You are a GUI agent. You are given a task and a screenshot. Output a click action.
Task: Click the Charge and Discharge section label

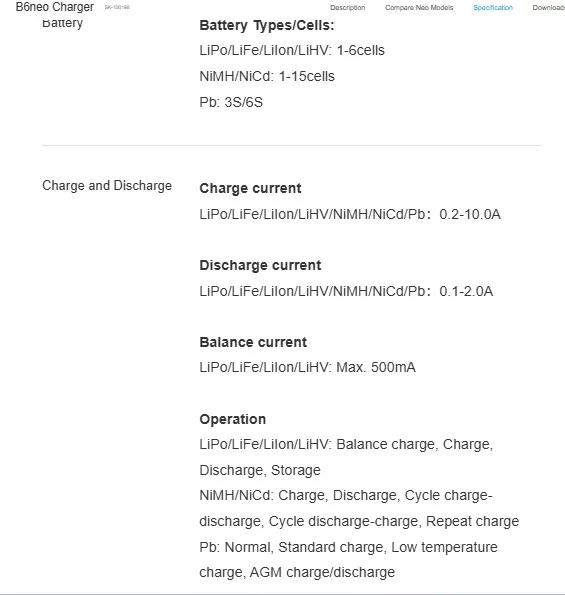pyautogui.click(x=107, y=186)
